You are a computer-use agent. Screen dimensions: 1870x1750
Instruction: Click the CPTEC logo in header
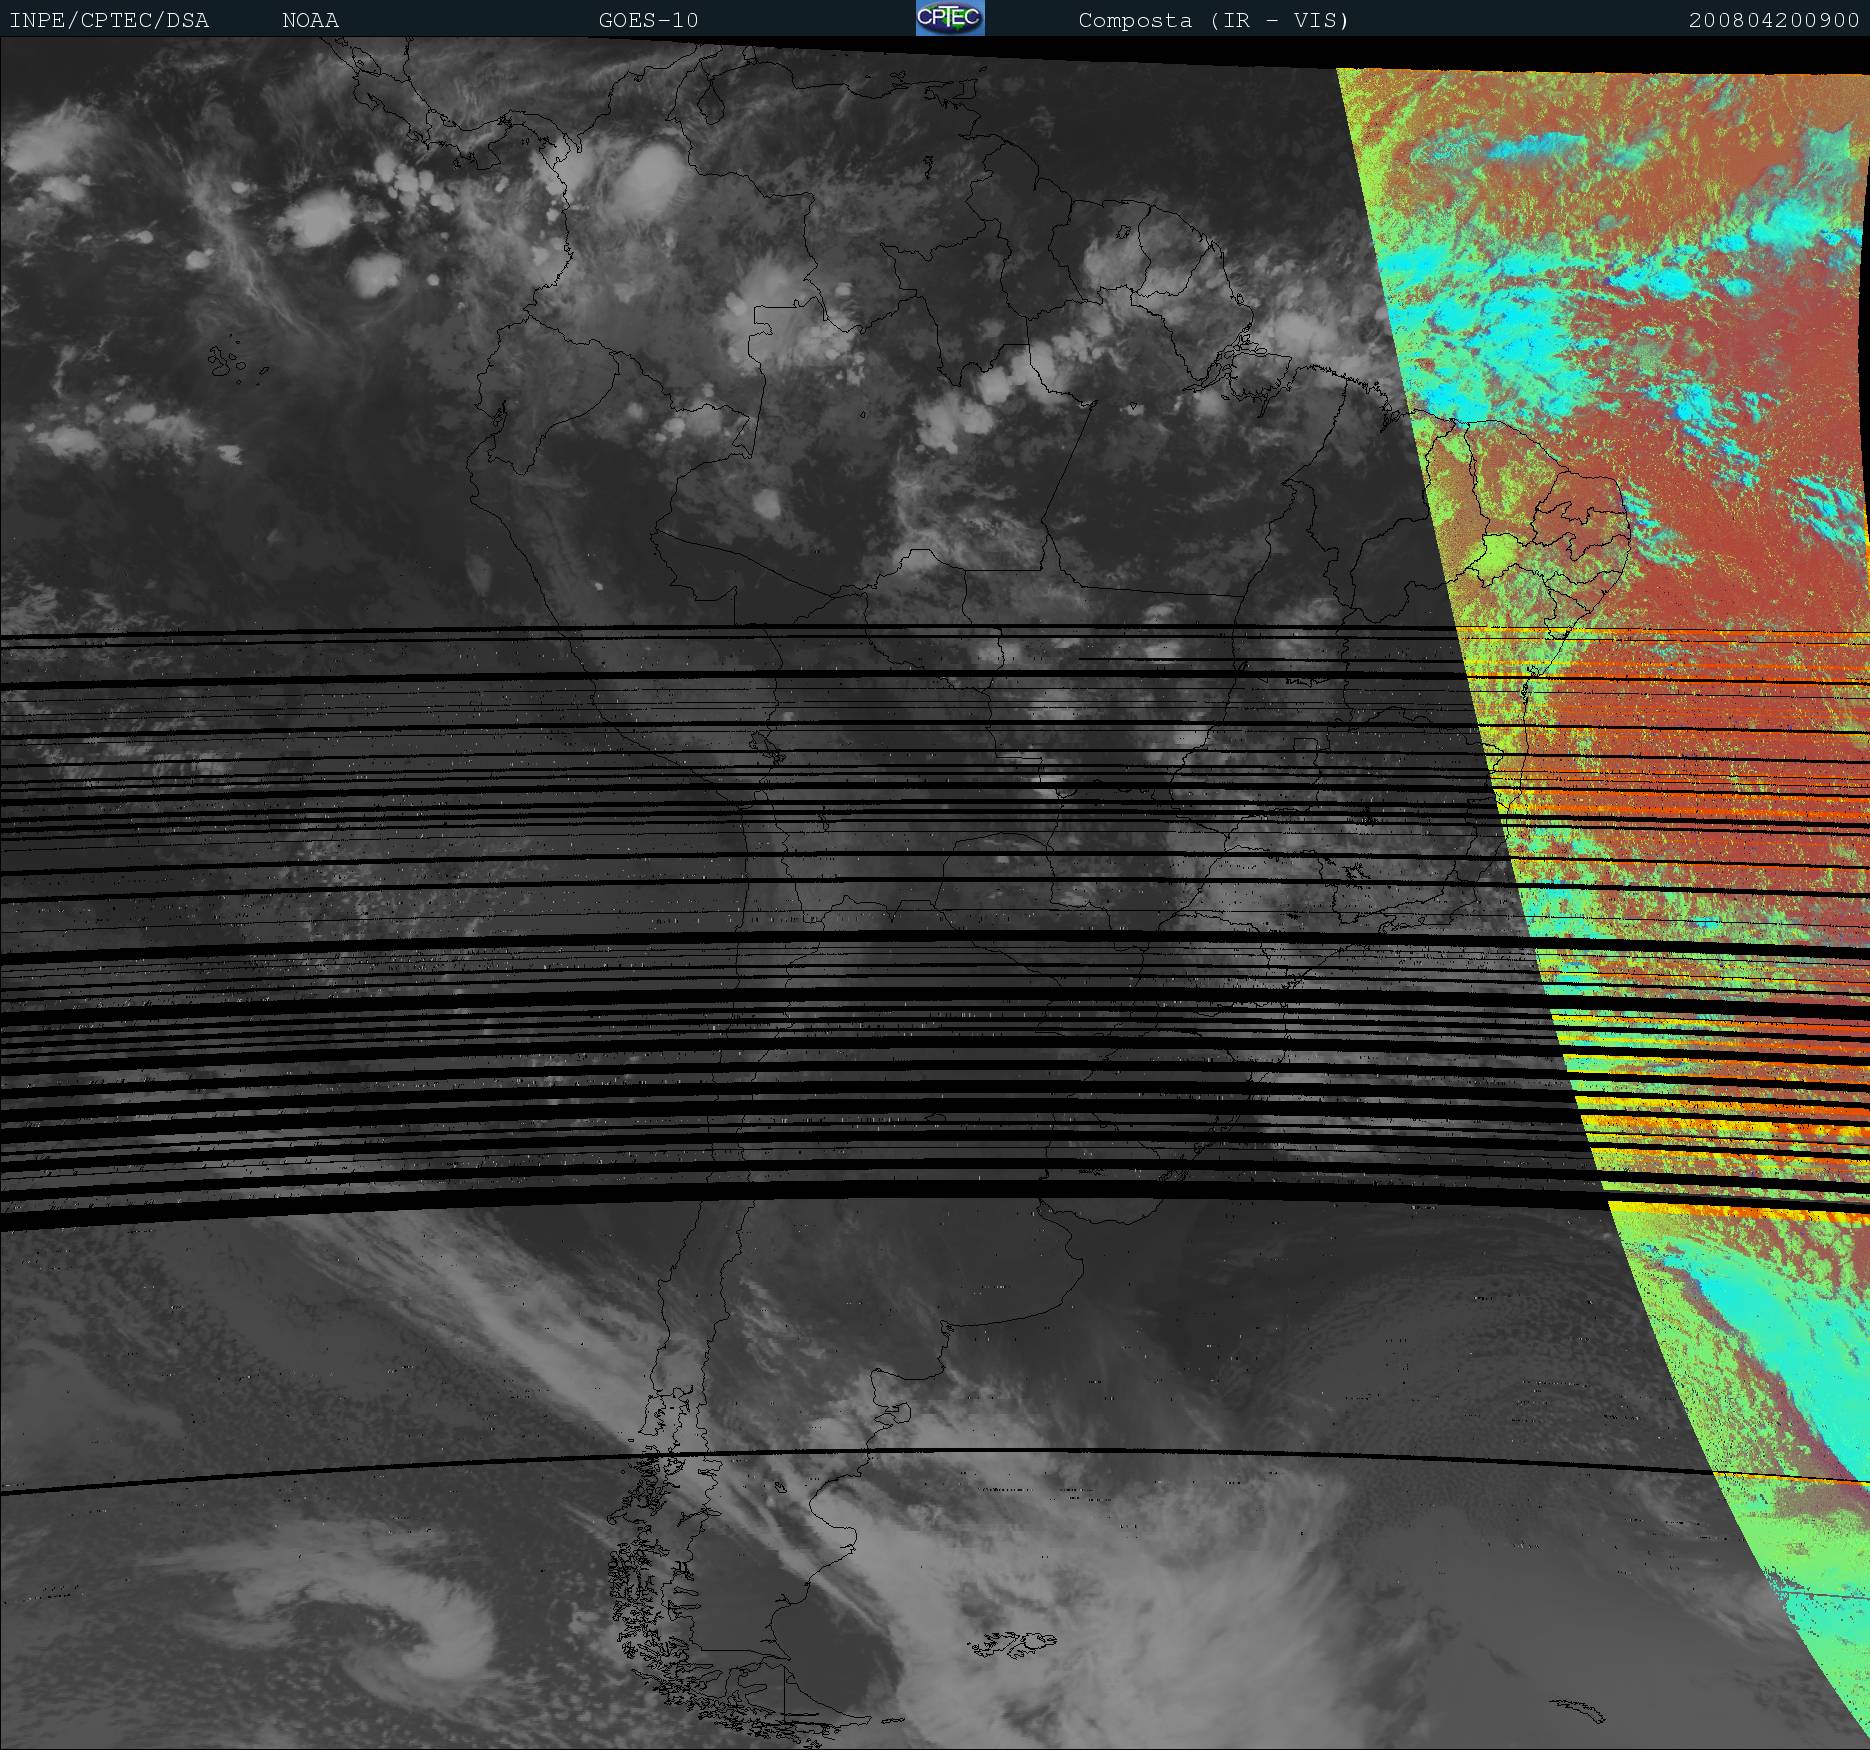point(950,18)
